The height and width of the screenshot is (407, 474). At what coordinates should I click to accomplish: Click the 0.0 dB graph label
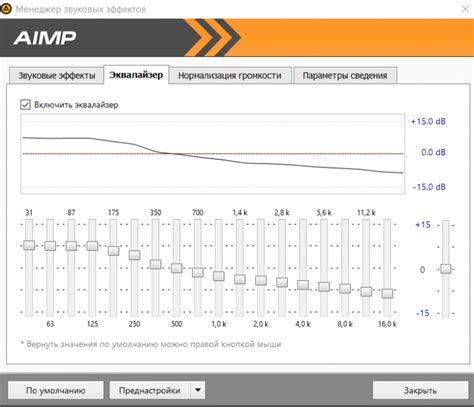[433, 152]
